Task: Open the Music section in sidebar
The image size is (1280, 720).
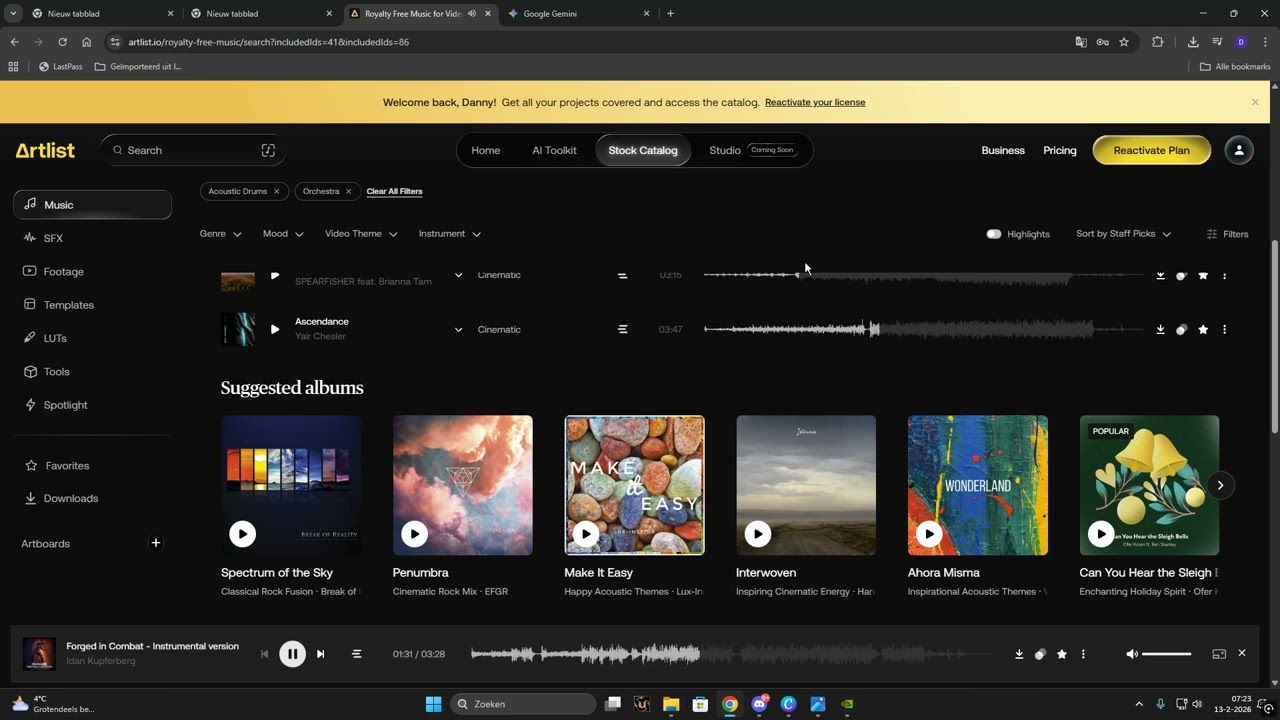Action: click(x=92, y=204)
